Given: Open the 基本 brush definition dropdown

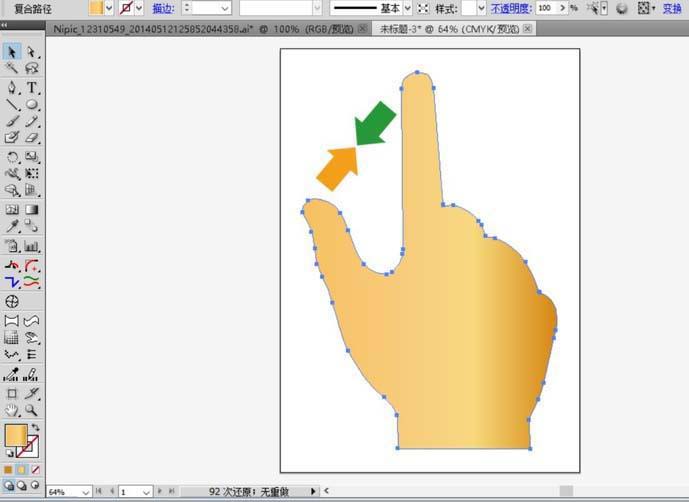Looking at the screenshot, I should 407,8.
